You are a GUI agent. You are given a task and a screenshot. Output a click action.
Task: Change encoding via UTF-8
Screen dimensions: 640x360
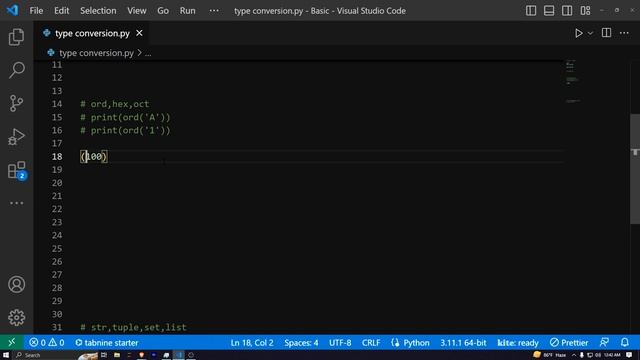(340, 342)
